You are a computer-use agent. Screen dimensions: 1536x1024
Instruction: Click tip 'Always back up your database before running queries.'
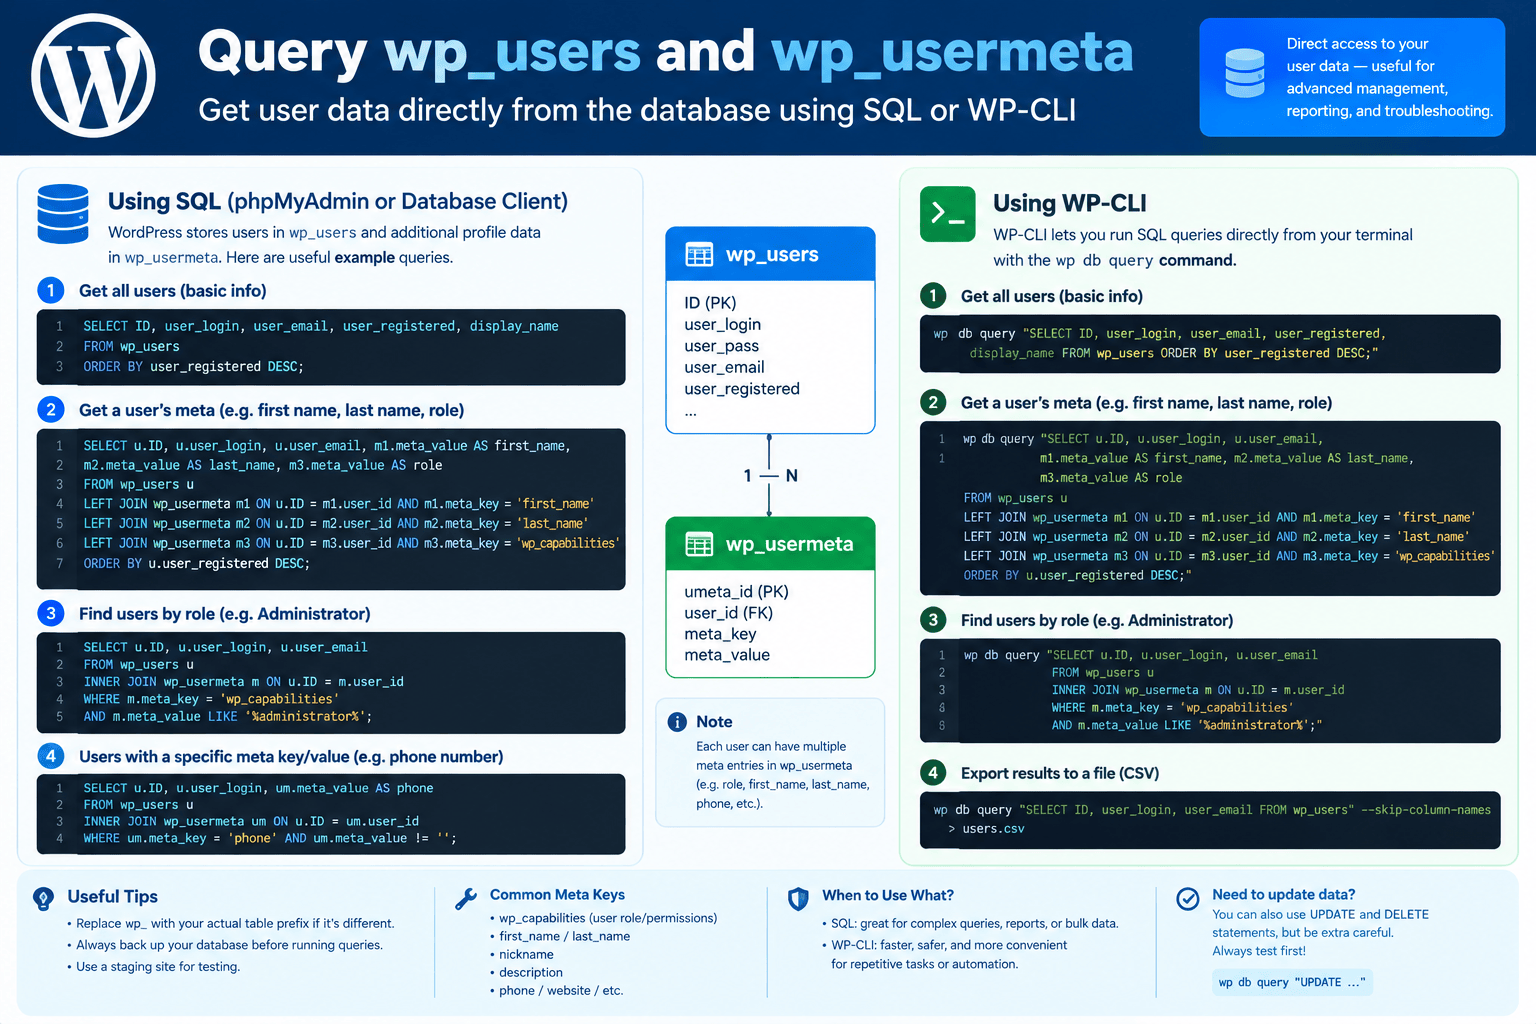(230, 945)
